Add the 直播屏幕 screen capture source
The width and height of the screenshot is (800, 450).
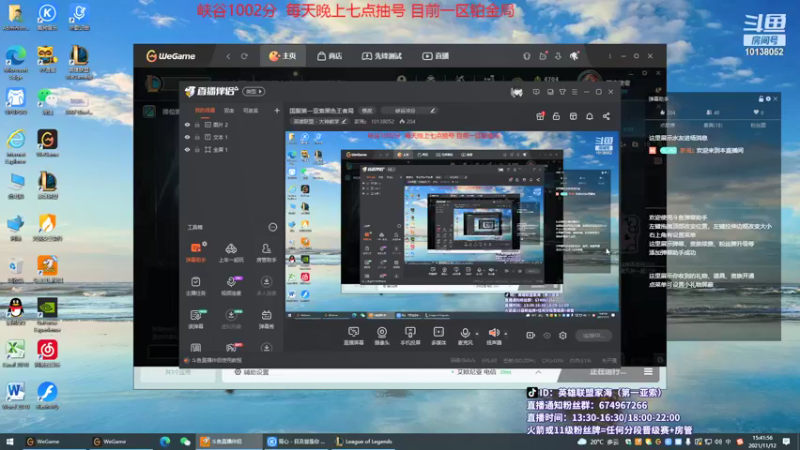pos(354,336)
